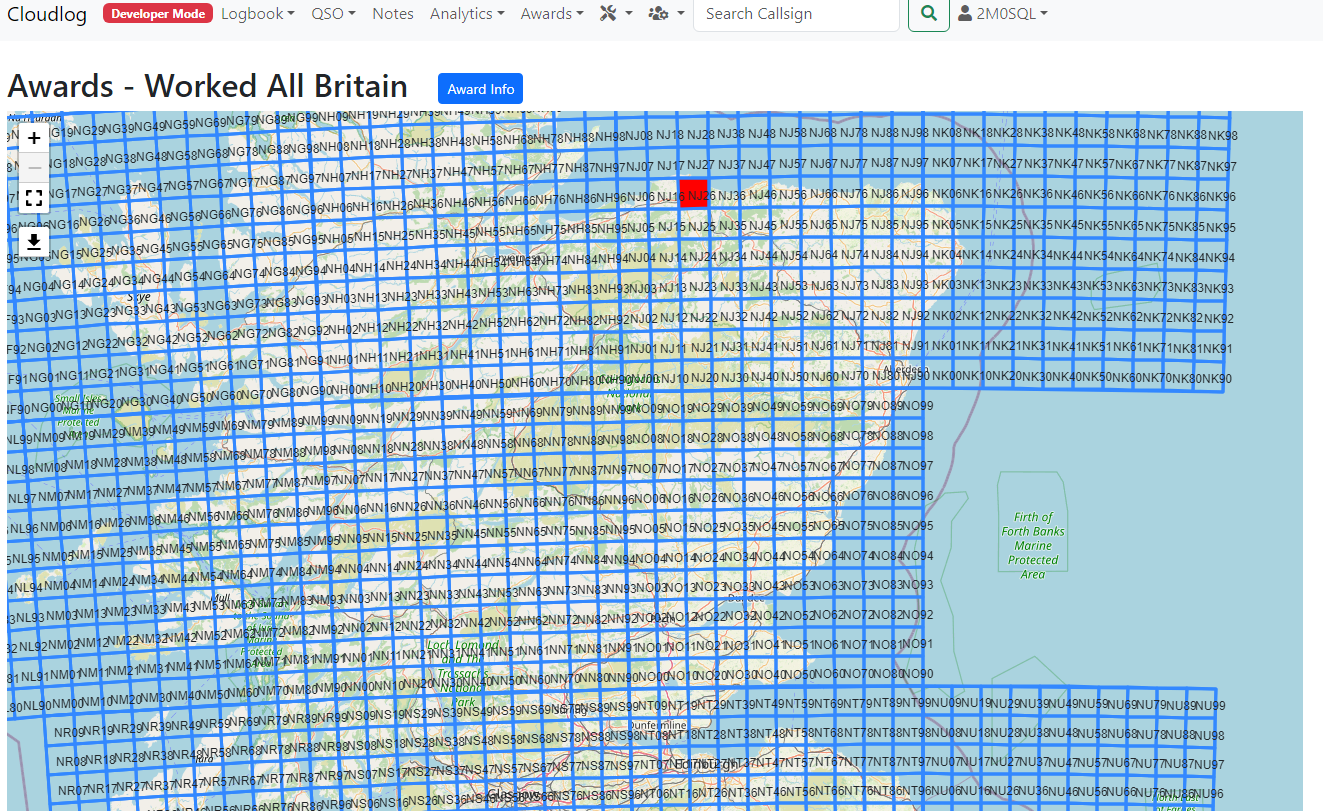
Task: Click the Firth of Forth Banks map label
Action: click(1033, 546)
